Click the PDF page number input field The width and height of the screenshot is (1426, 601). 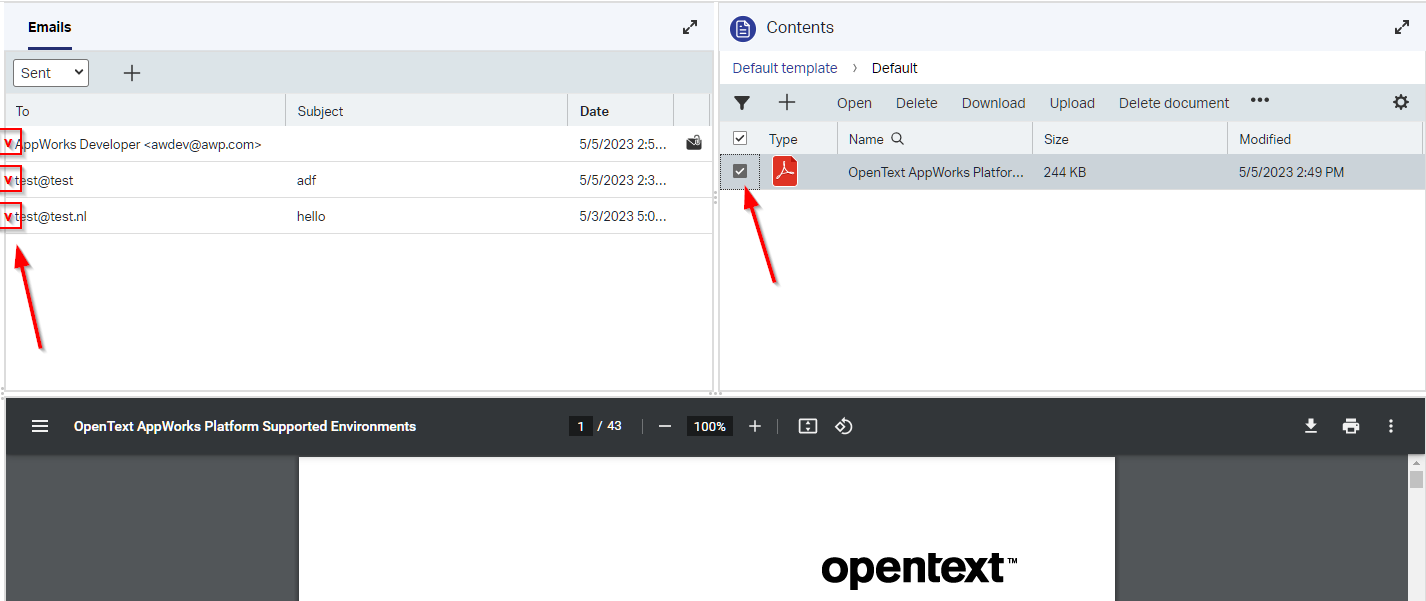(x=581, y=426)
